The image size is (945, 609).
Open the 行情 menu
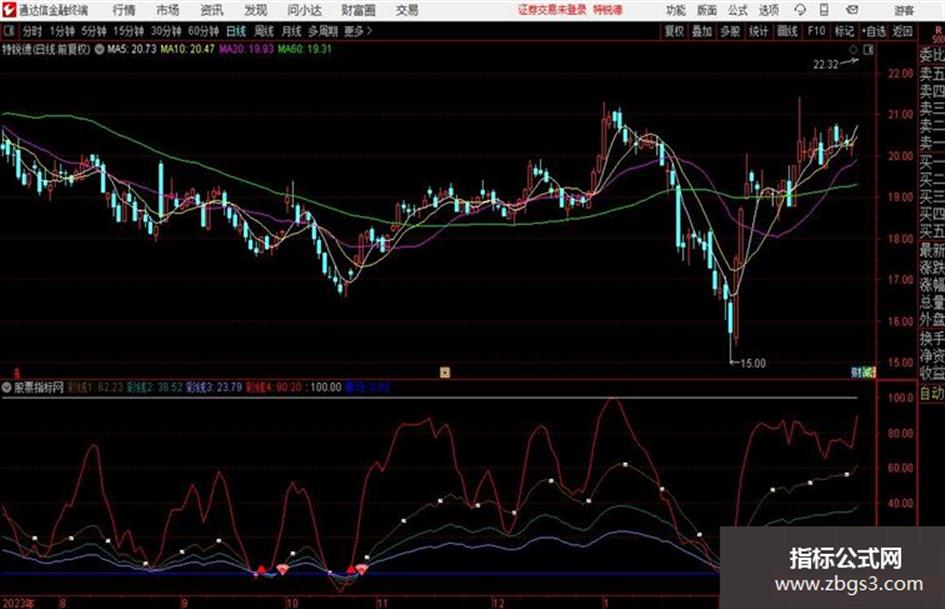coord(124,10)
